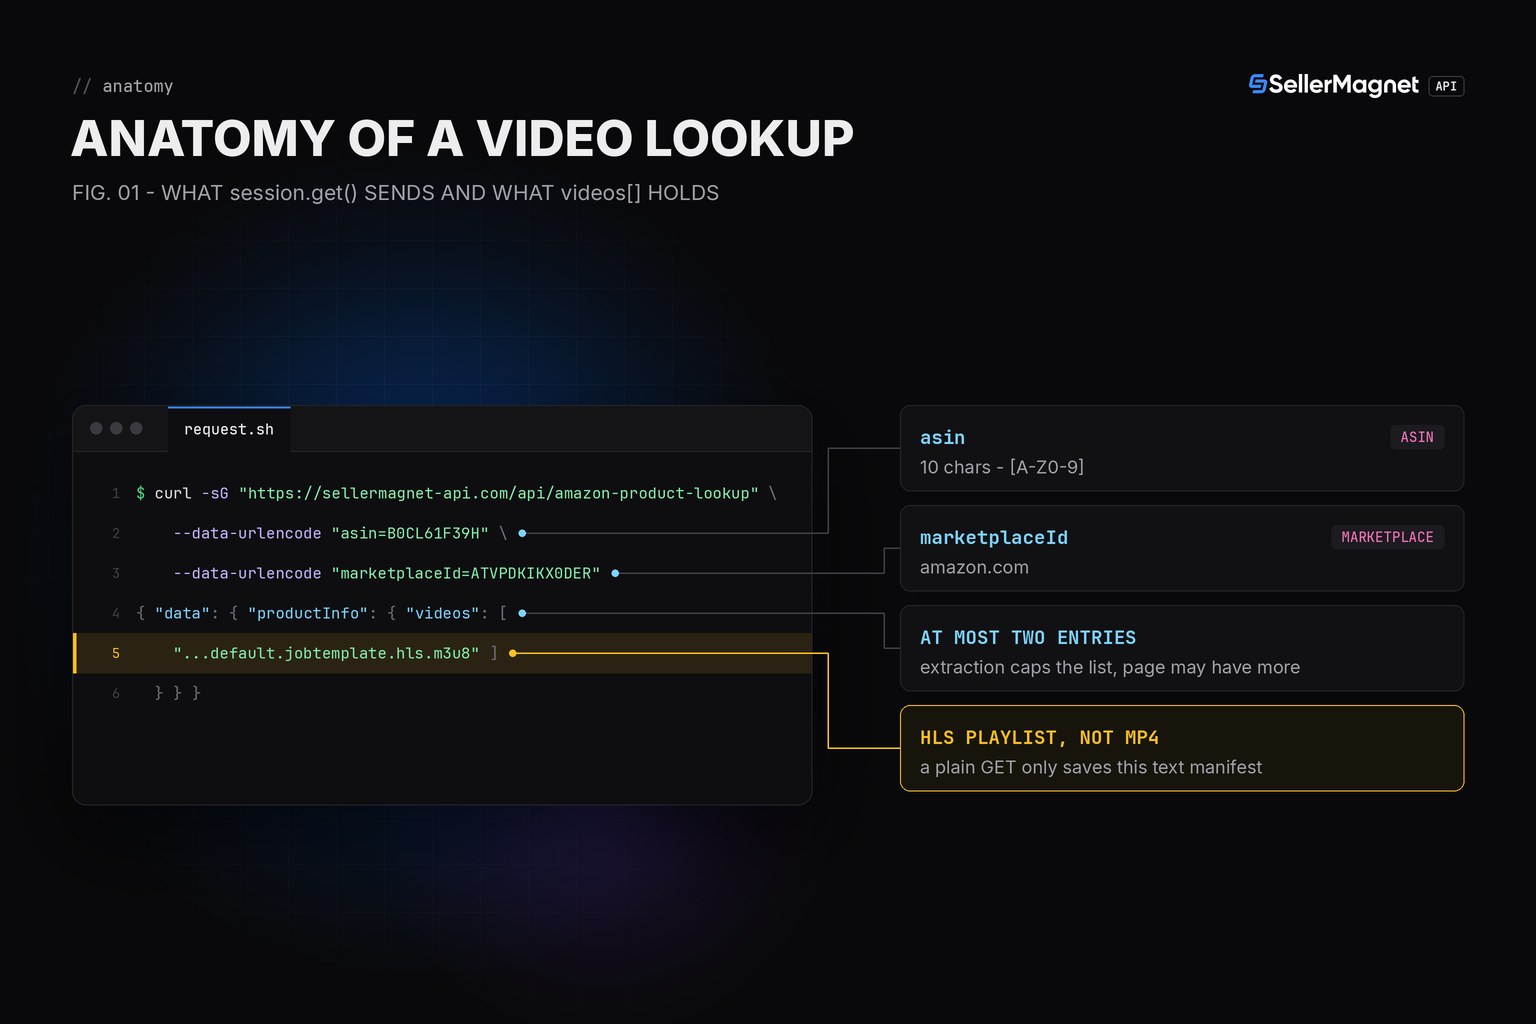Click the middle window dot in the code panel
This screenshot has height=1024, width=1536.
(x=116, y=428)
